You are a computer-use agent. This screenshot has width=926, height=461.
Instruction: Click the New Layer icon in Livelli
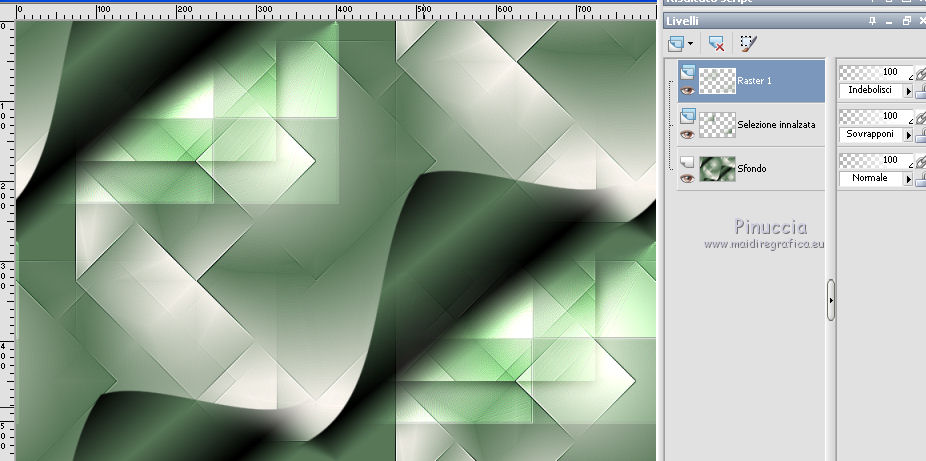click(675, 43)
